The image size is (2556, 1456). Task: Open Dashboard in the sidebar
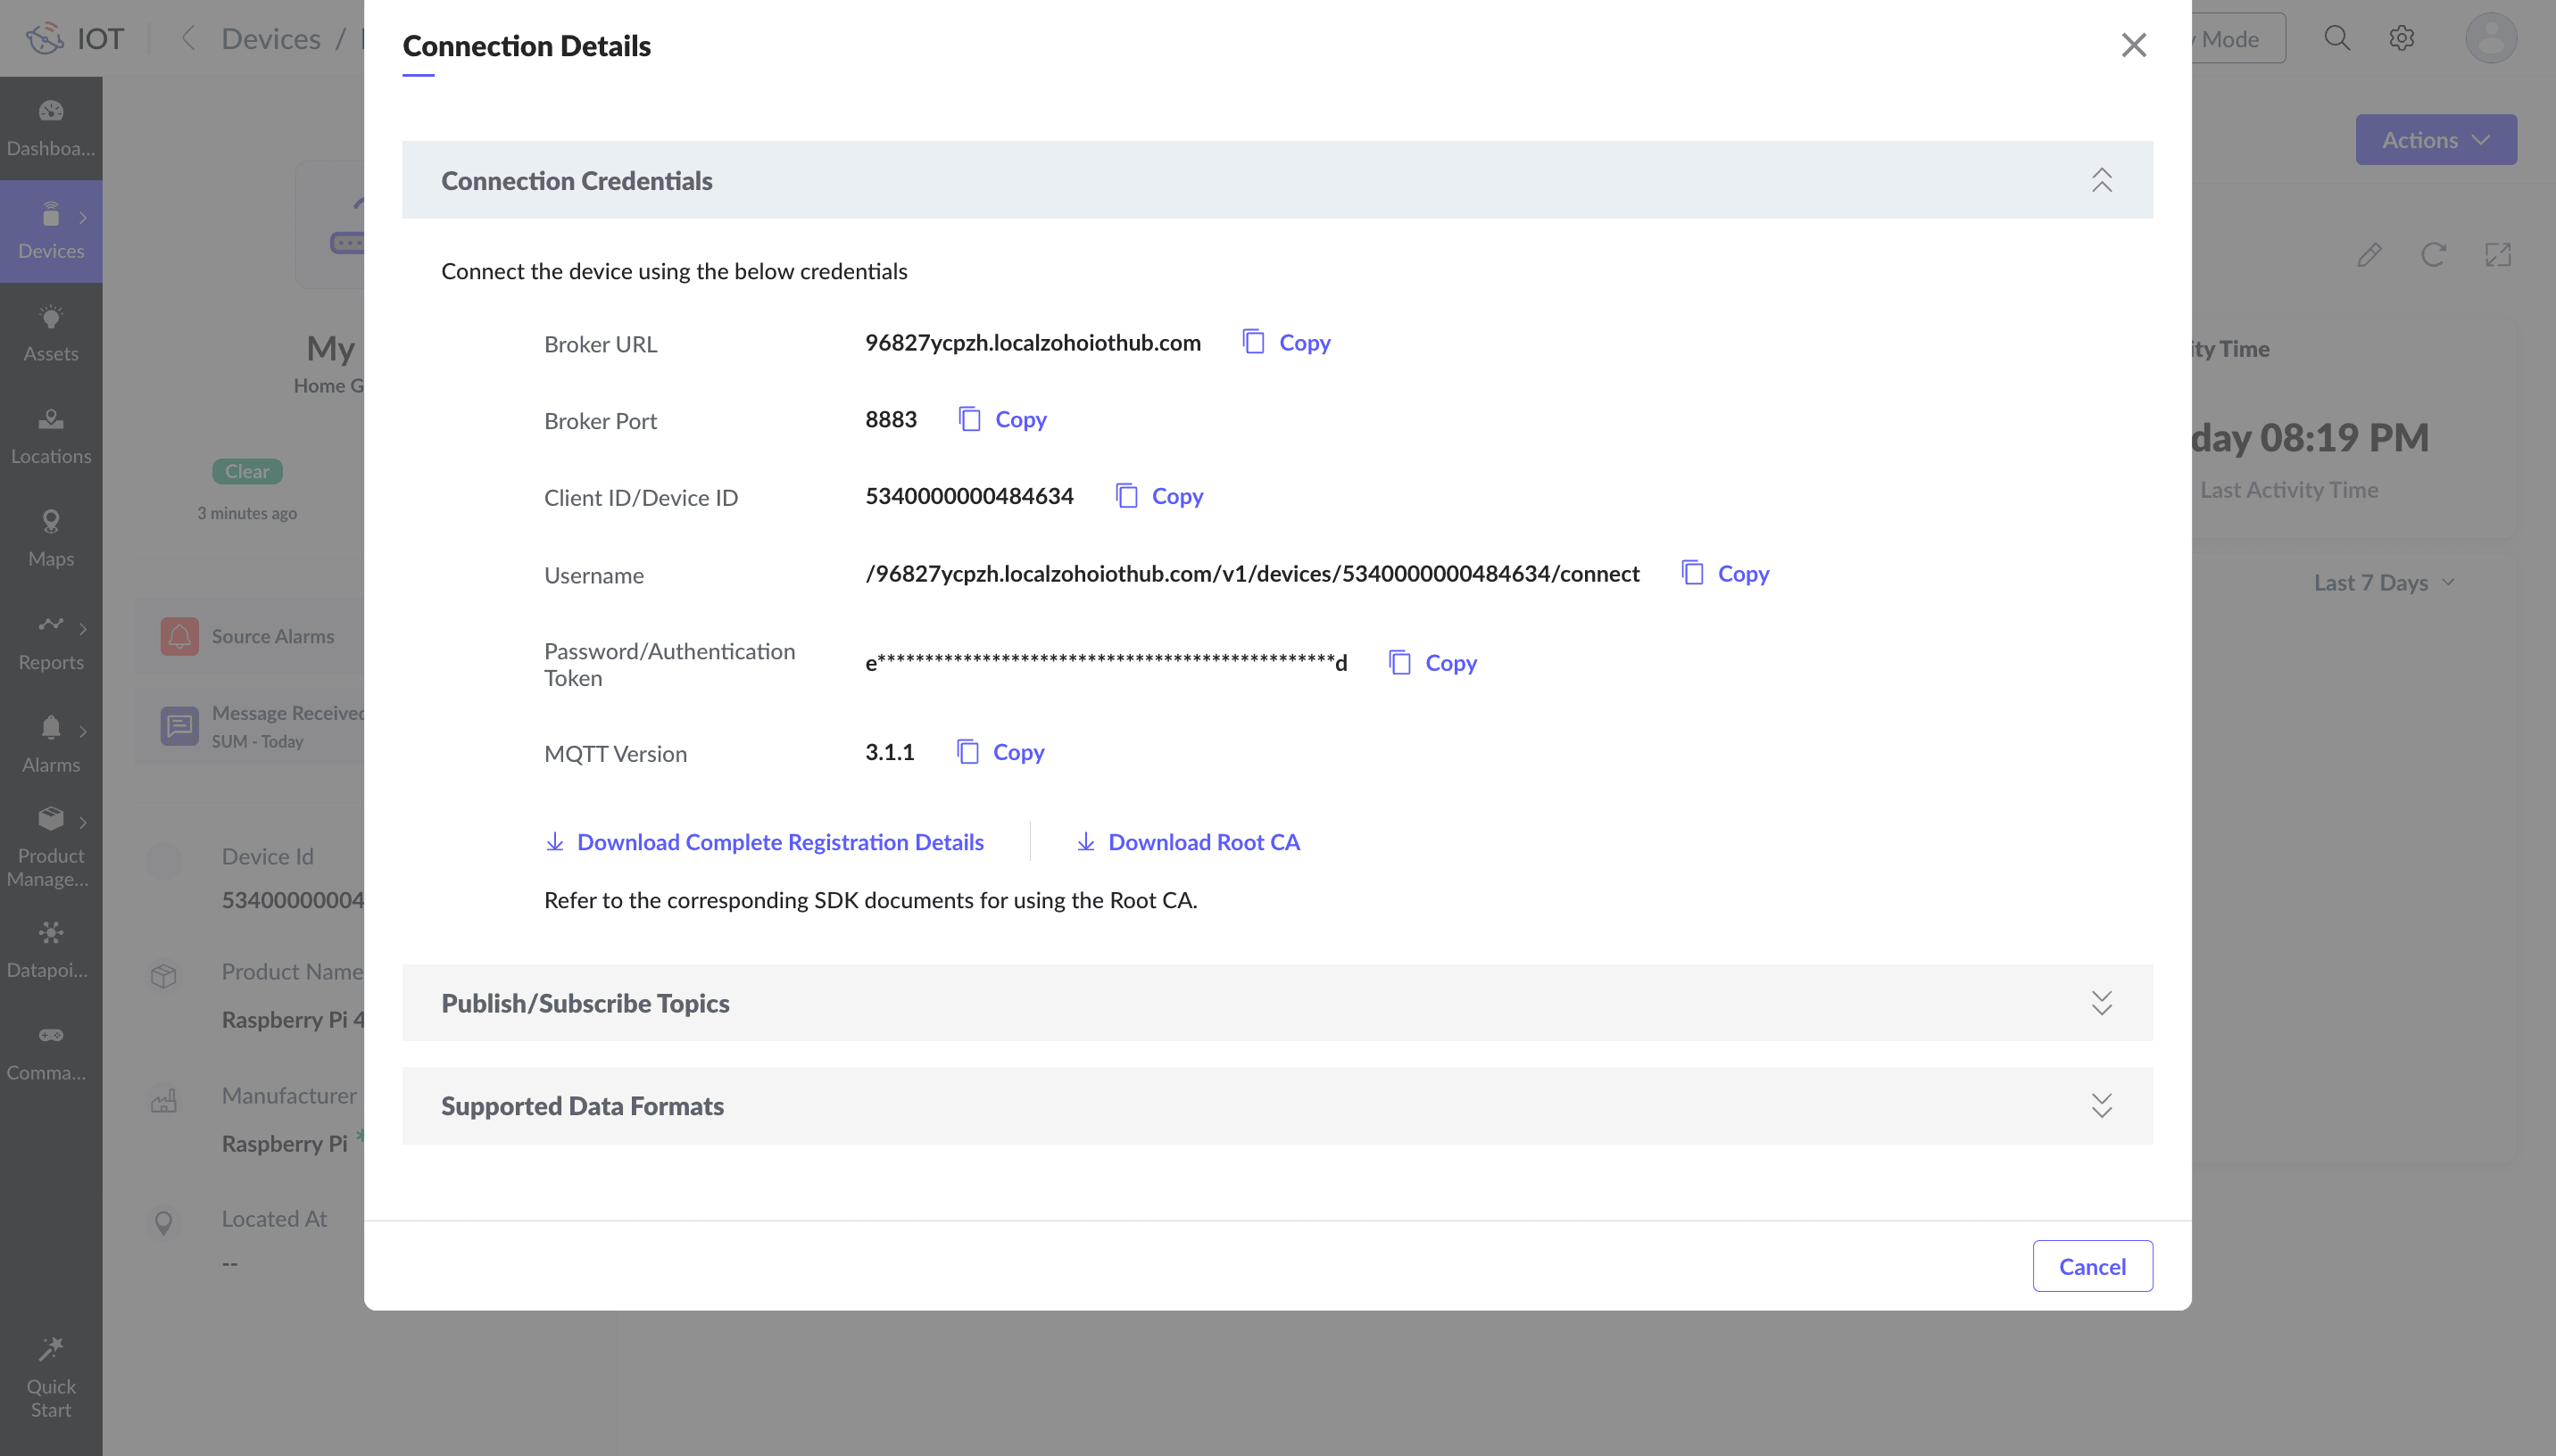[x=51, y=128]
